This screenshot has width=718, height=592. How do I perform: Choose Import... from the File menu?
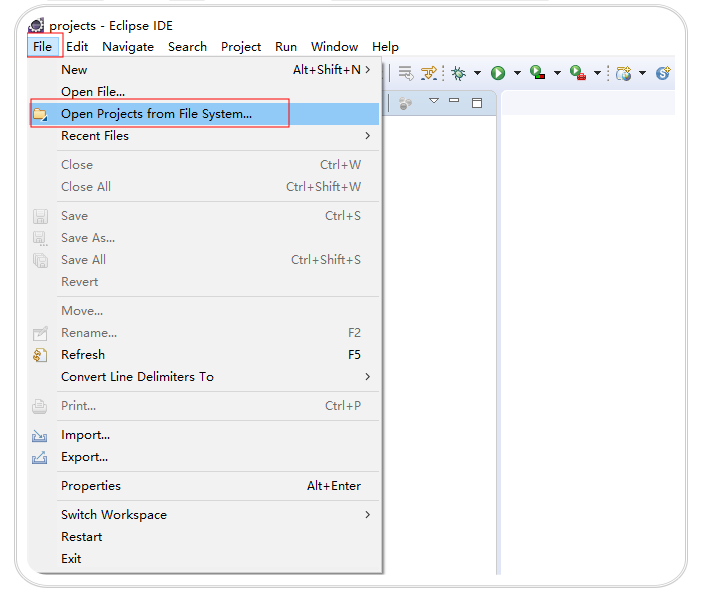click(x=204, y=435)
